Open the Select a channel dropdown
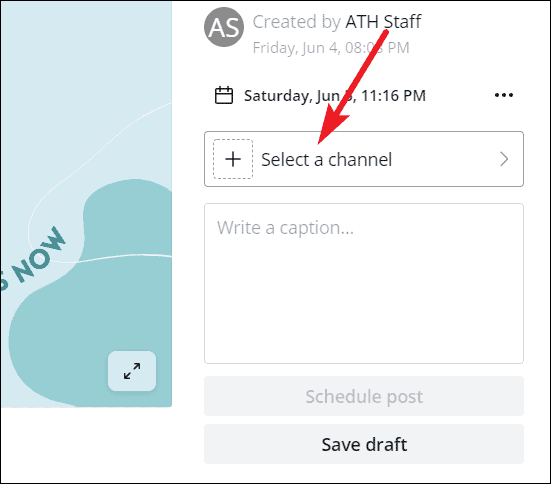Screen dimensions: 551x484 pyautogui.click(x=364, y=159)
